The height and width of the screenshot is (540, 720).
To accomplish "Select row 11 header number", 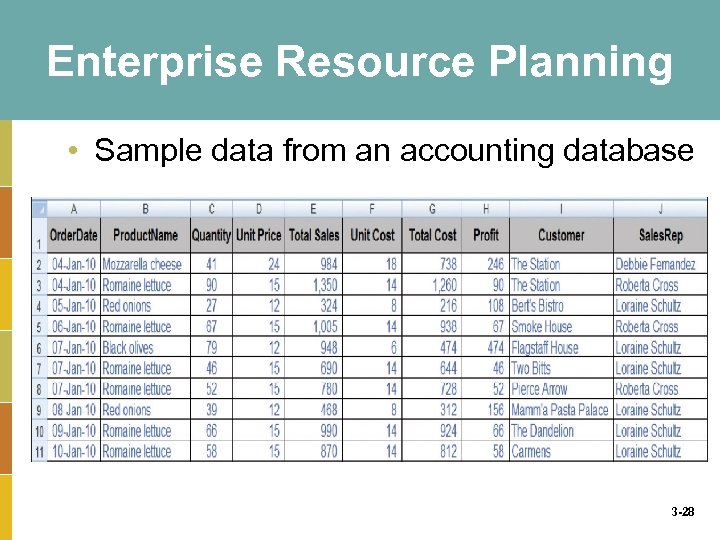I will 39,452.
